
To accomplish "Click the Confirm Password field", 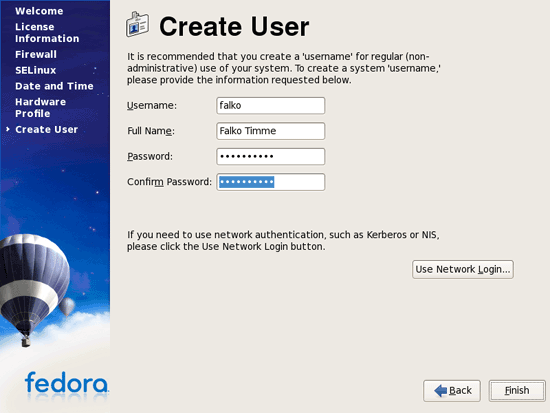I will (270, 182).
